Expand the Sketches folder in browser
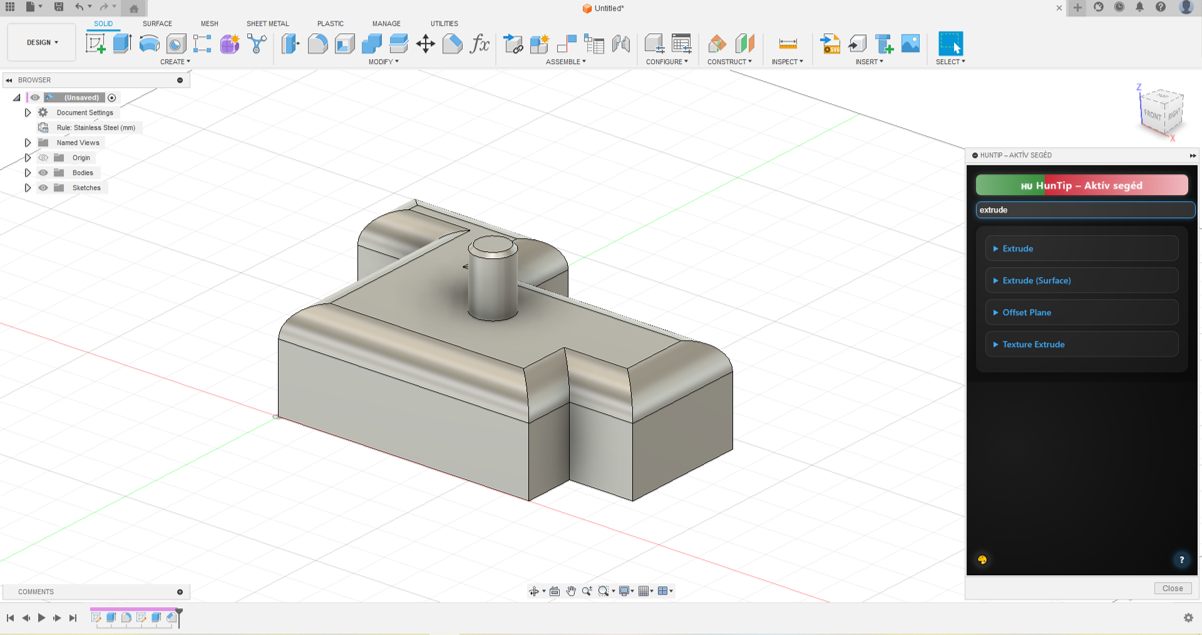The image size is (1202, 635). click(28, 188)
